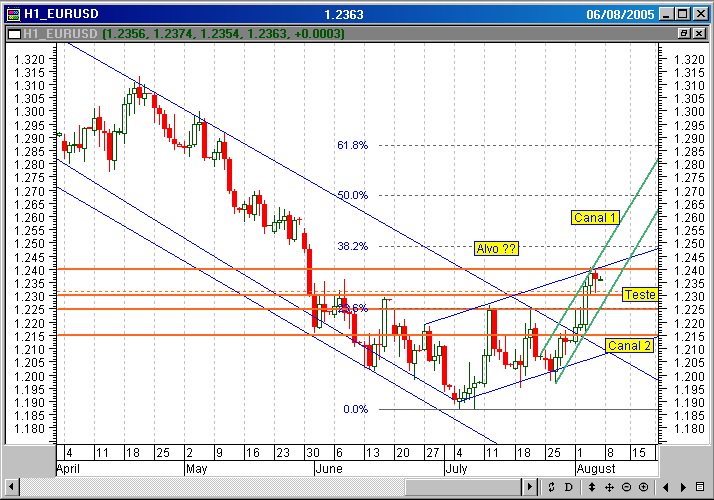
Task: Click the '18' date tick in April
Action: pyautogui.click(x=133, y=453)
